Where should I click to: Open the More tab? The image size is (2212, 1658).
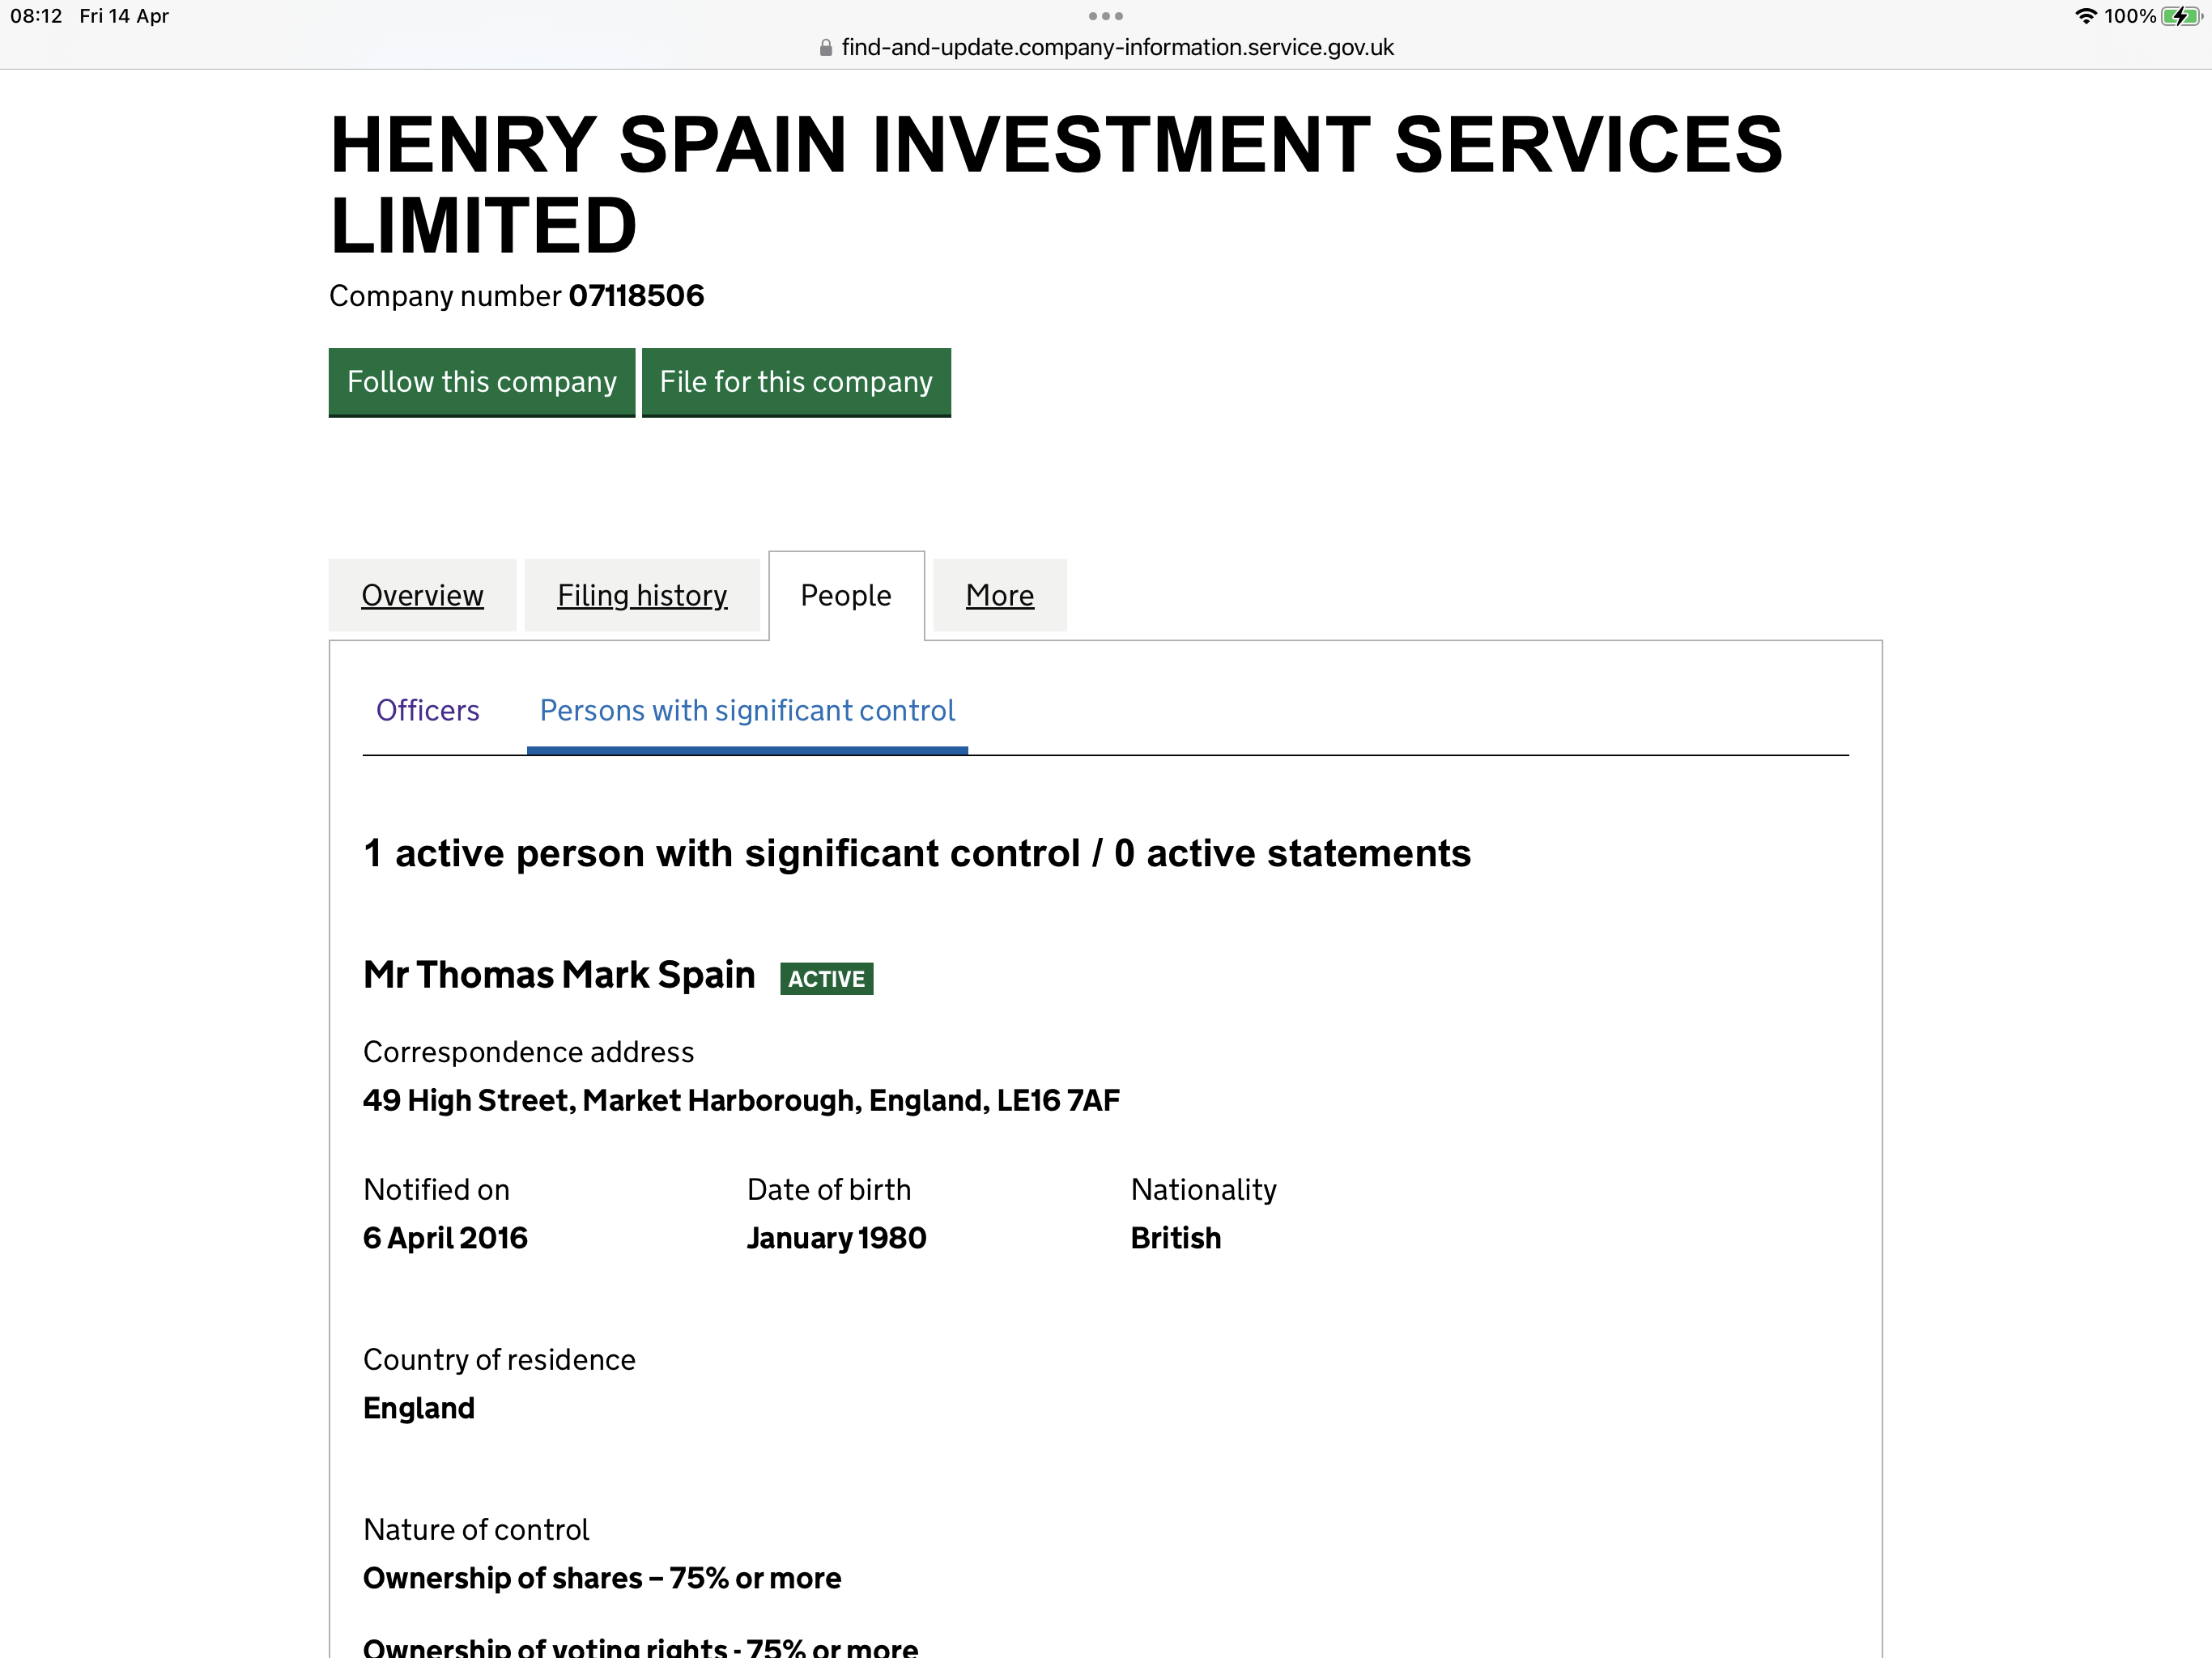point(1000,595)
